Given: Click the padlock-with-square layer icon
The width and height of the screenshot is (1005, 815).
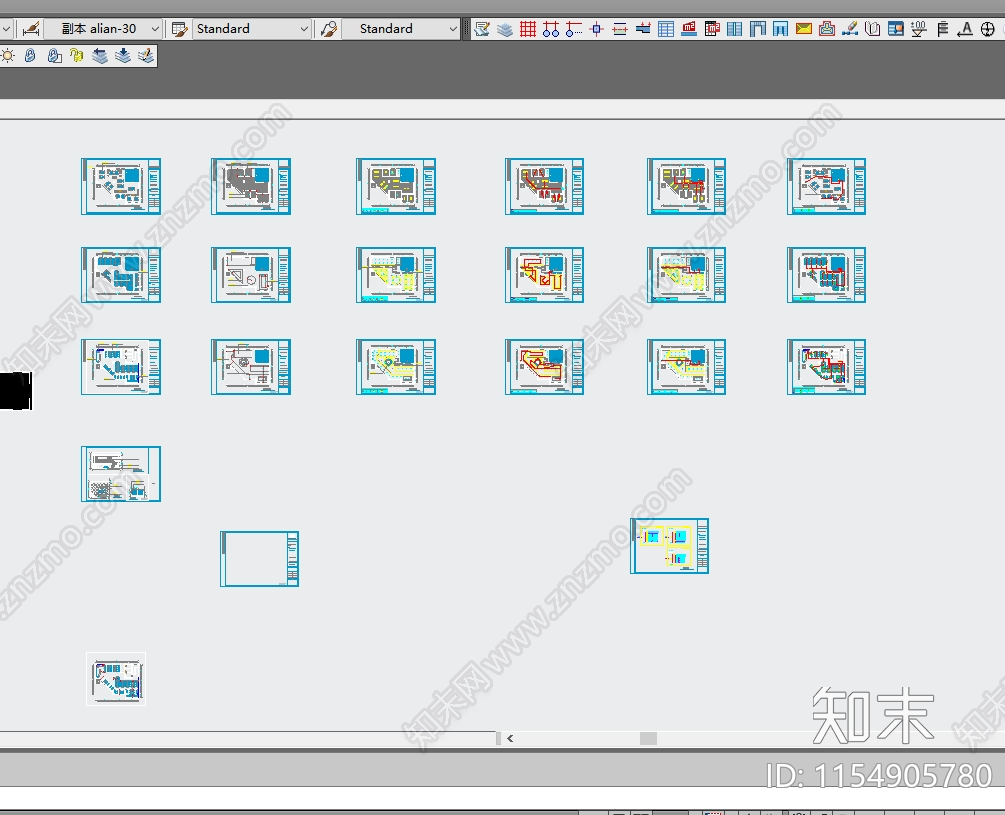Looking at the screenshot, I should pos(54,56).
